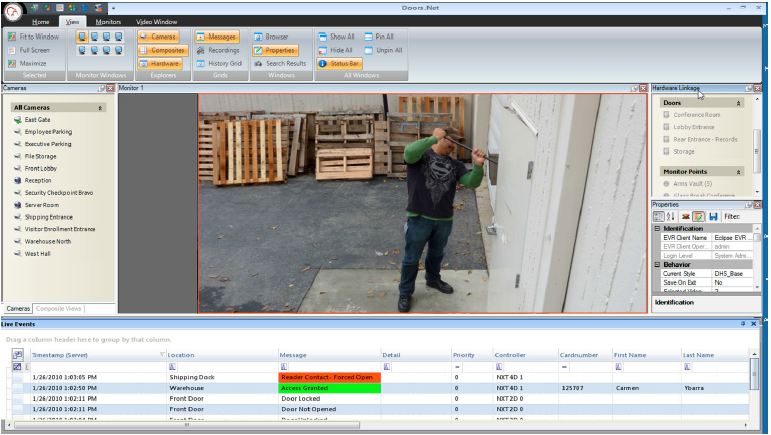771x435 pixels.
Task: Collapse the Behavior property section
Action: (x=657, y=264)
